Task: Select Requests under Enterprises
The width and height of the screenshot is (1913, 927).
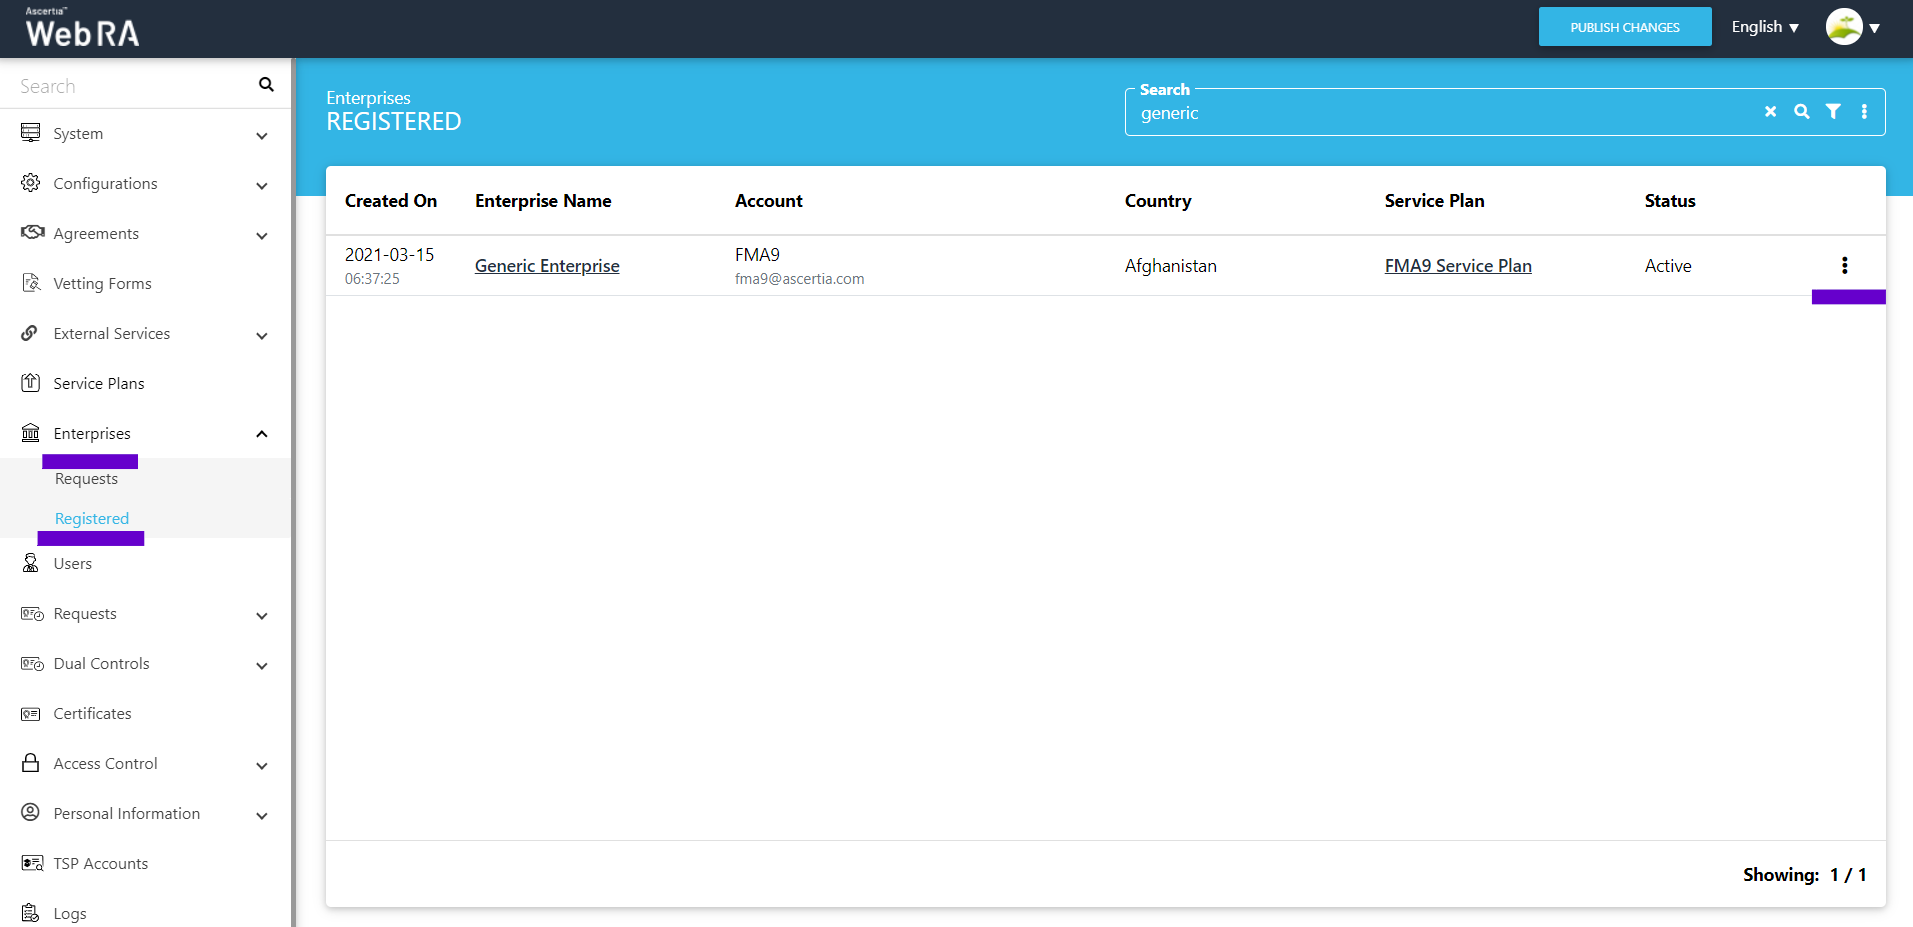Action: pos(86,479)
